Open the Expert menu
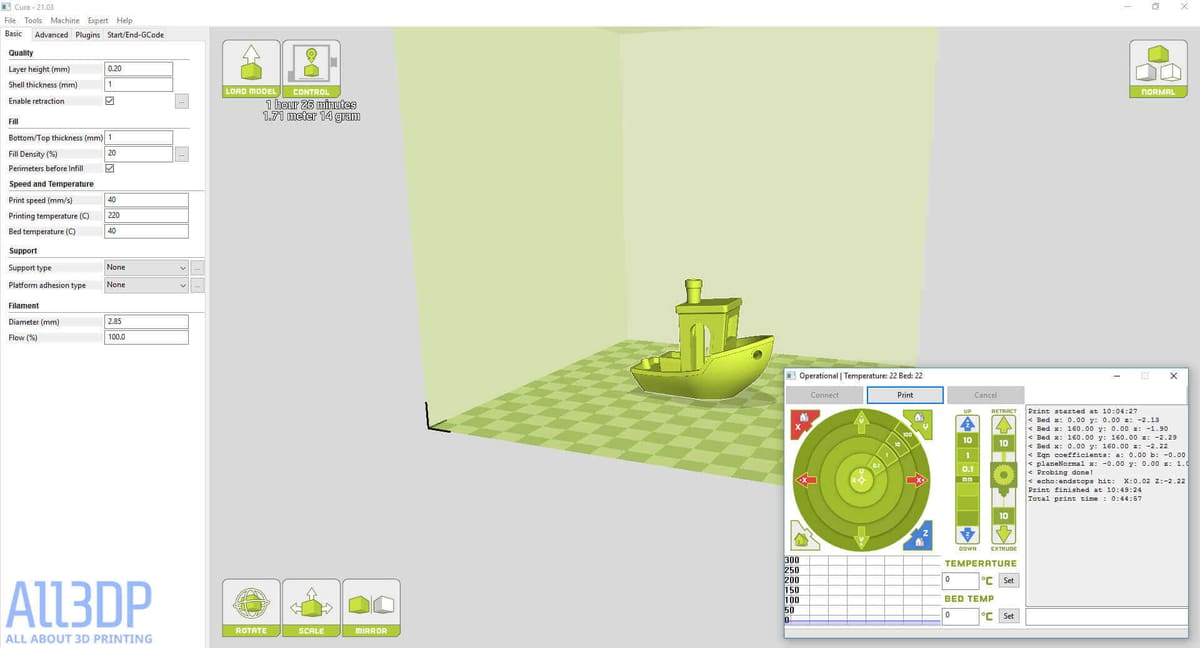Image resolution: width=1200 pixels, height=648 pixels. (x=98, y=20)
